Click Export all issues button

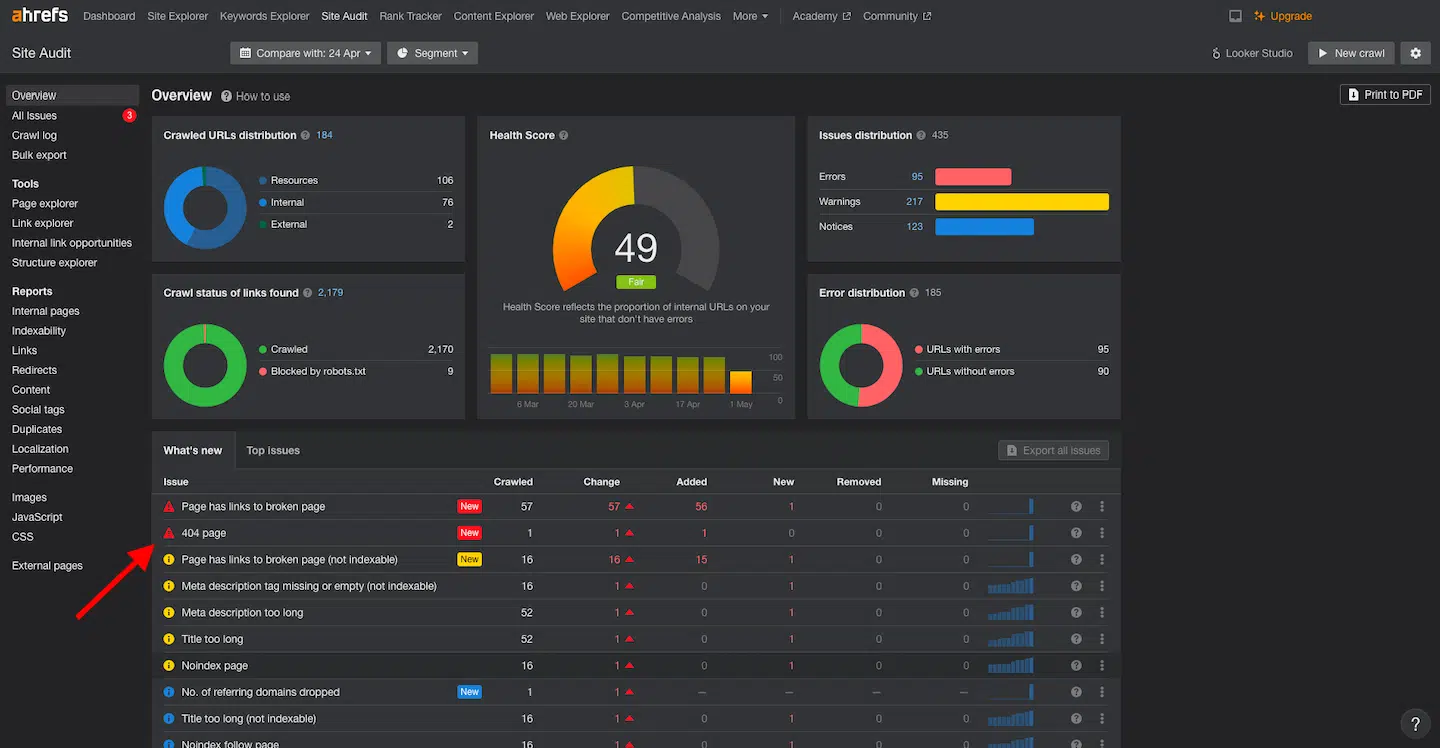coord(1053,450)
